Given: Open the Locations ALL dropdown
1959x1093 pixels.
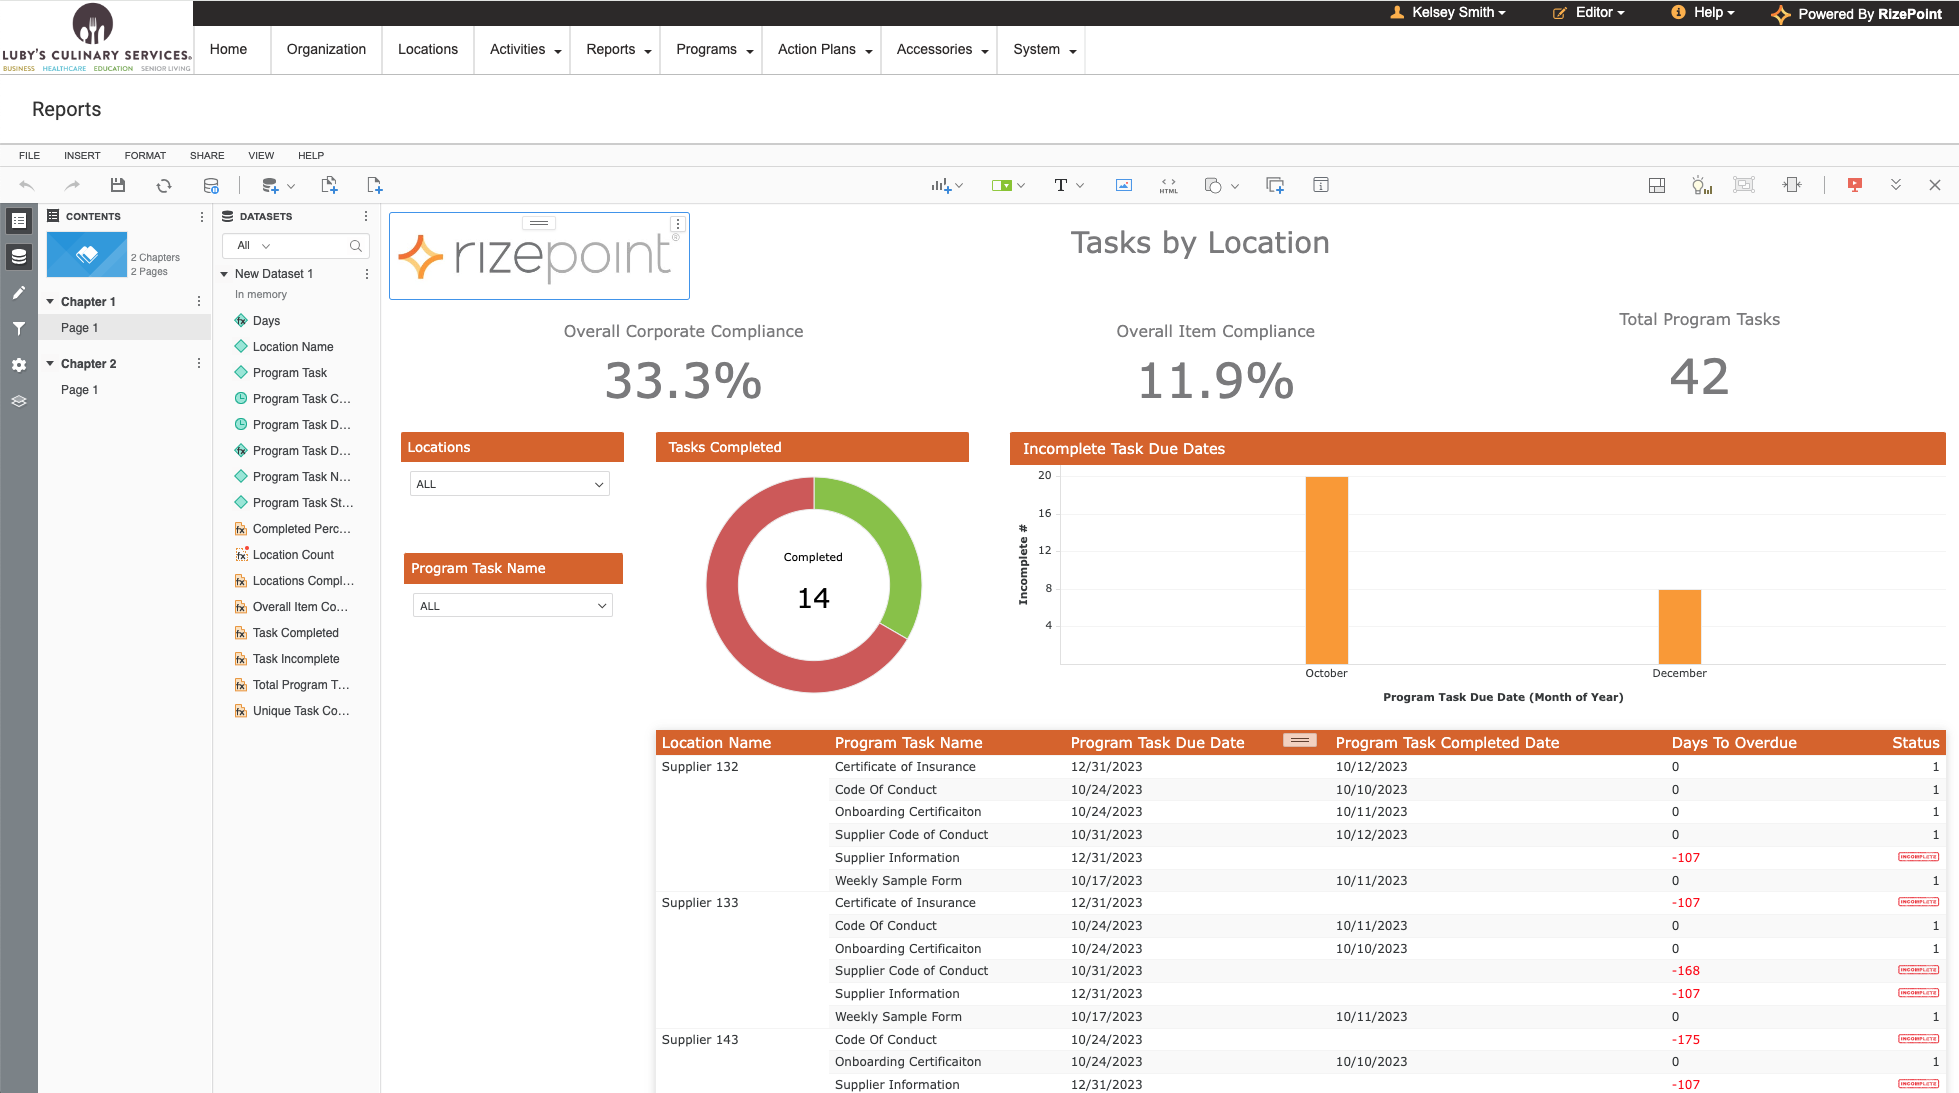Looking at the screenshot, I should pyautogui.click(x=509, y=484).
